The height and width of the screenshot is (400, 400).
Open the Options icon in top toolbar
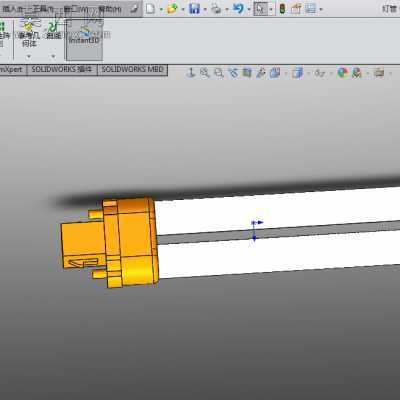click(x=310, y=8)
